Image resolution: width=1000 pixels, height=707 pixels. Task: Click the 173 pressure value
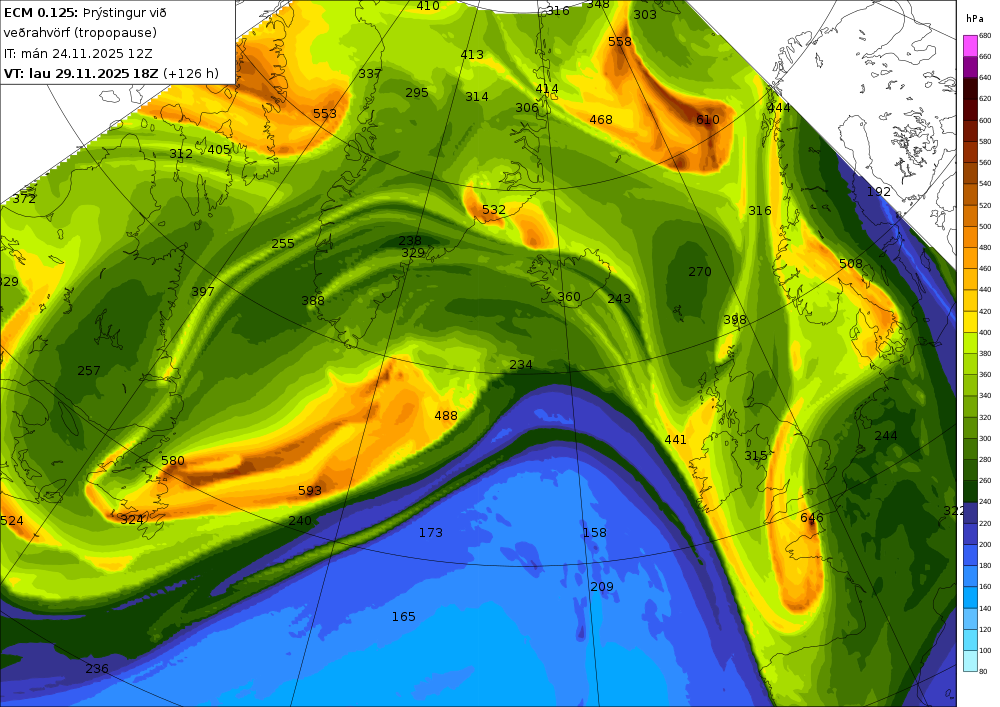[430, 532]
